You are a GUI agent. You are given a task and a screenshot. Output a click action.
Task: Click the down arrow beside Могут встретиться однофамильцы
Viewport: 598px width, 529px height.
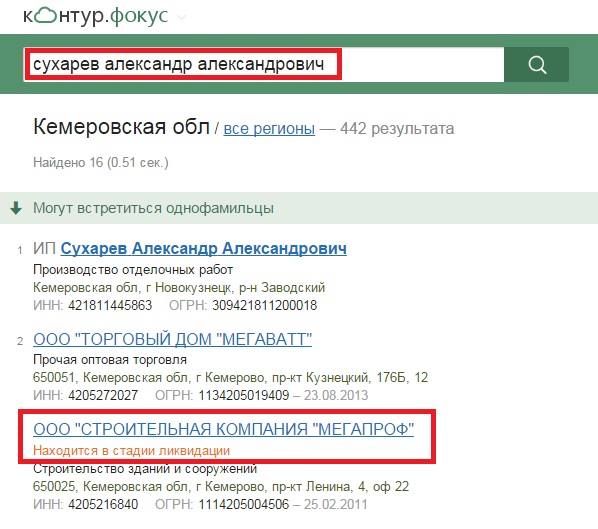tap(16, 208)
